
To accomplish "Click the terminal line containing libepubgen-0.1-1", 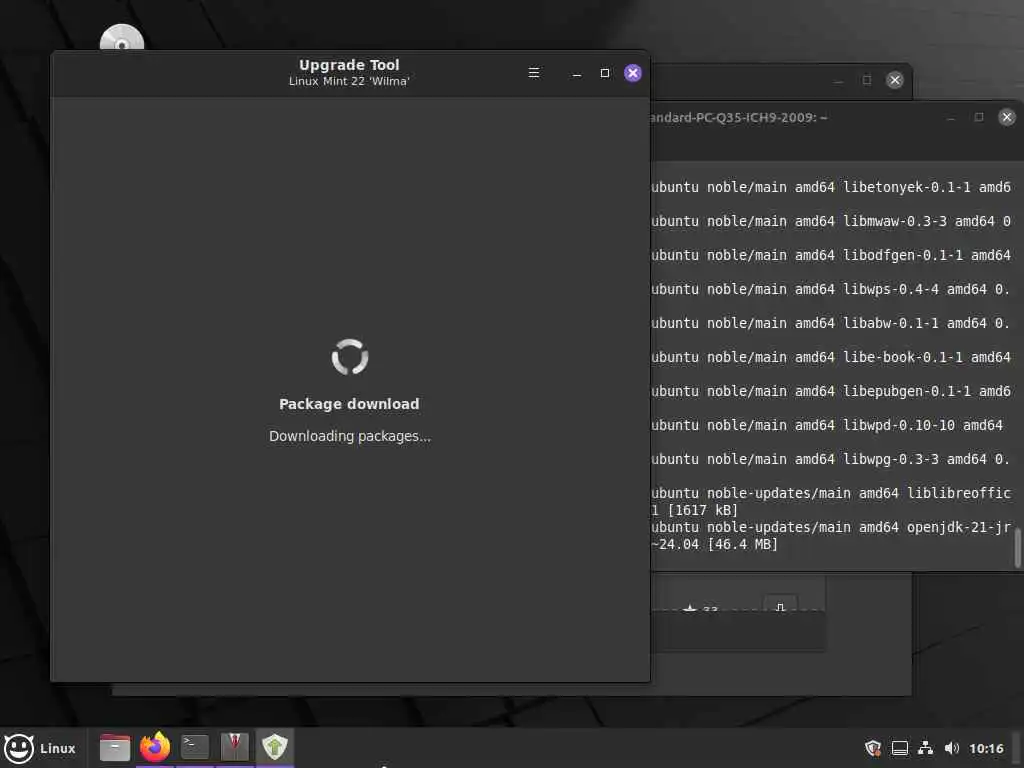I will pyautogui.click(x=831, y=391).
